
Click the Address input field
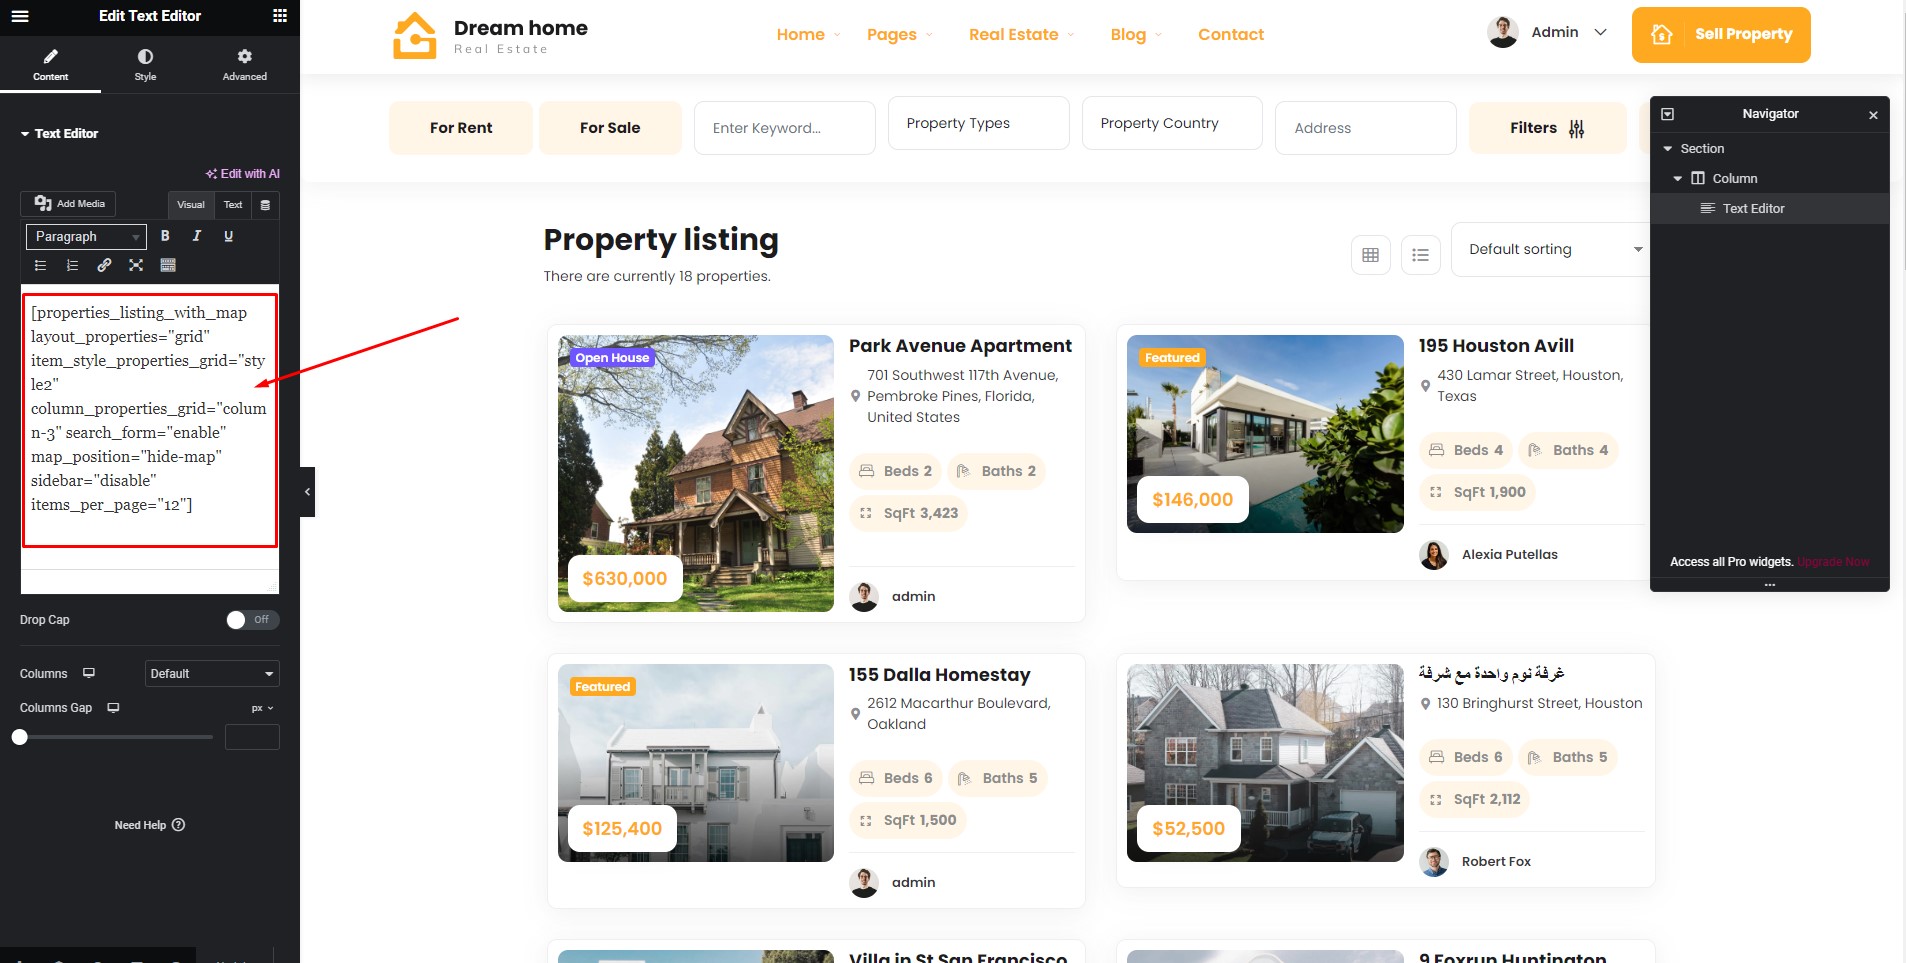pyautogui.click(x=1366, y=128)
